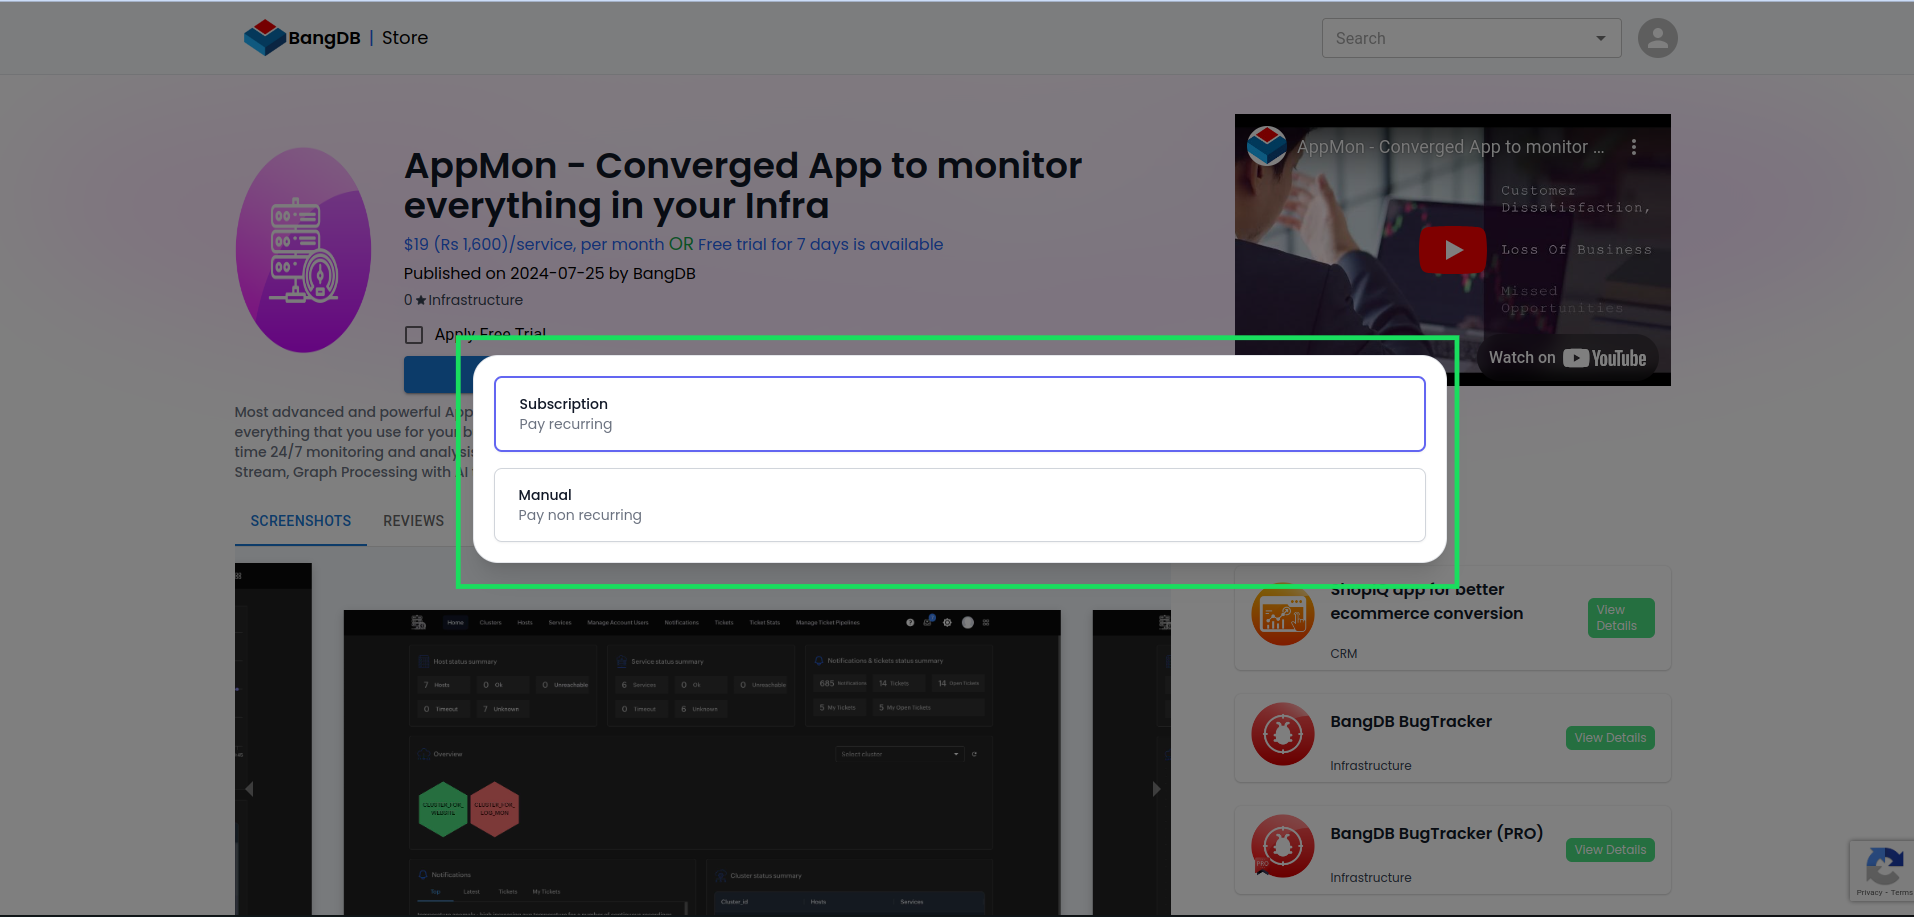Open the user account avatar icon

point(1657,38)
